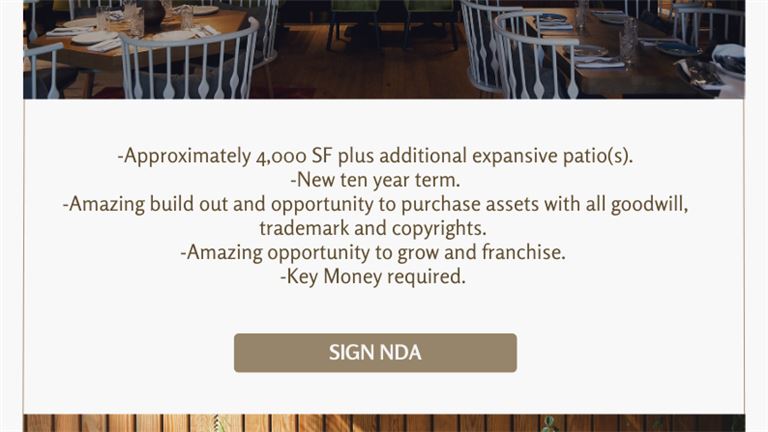The width and height of the screenshot is (768, 432).
Task: Click the restaurant interior photo at top
Action: [x=384, y=49]
